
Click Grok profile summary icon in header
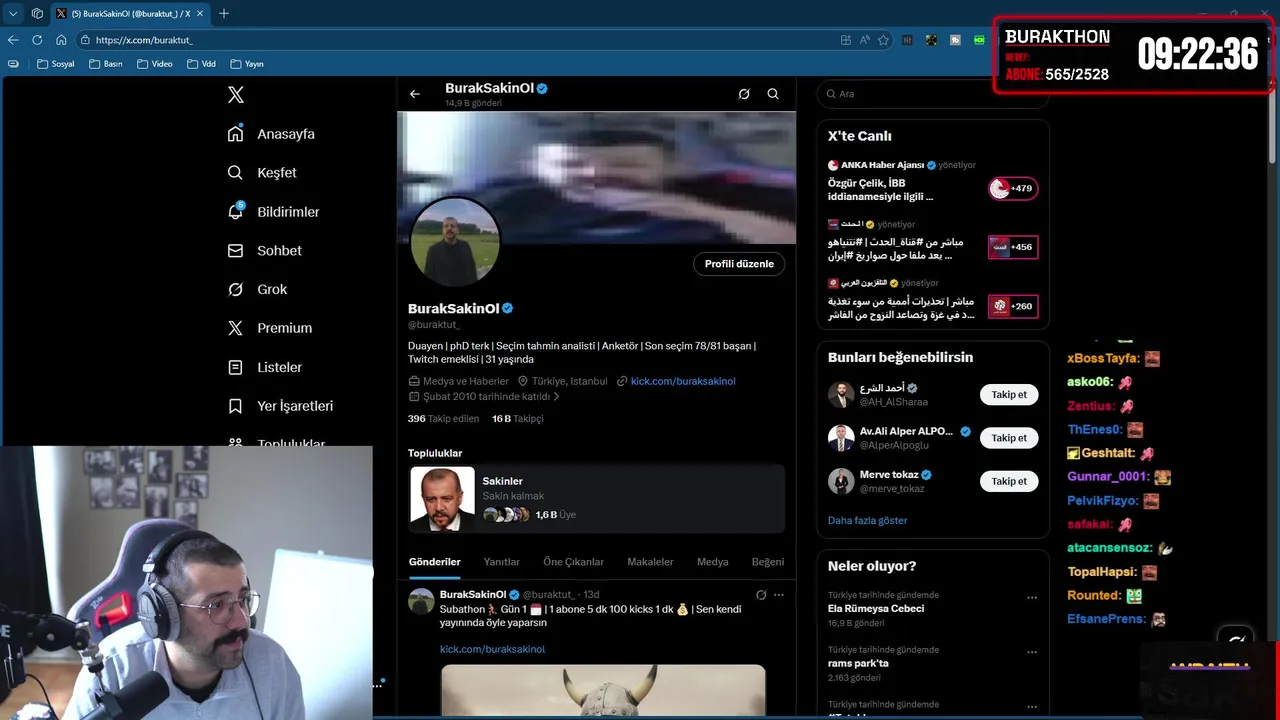point(744,94)
